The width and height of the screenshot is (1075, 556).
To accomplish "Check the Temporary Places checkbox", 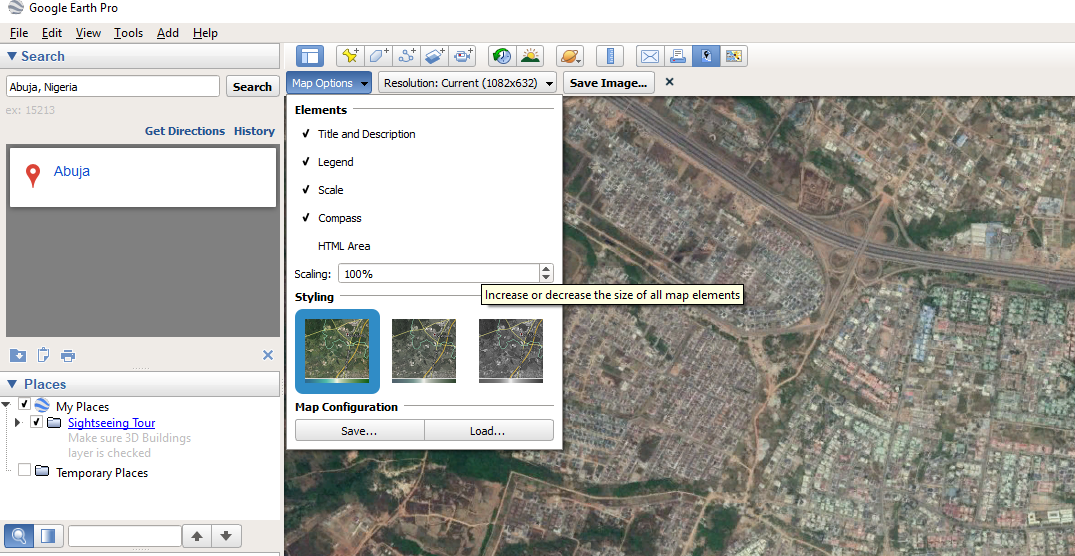I will 25,470.
